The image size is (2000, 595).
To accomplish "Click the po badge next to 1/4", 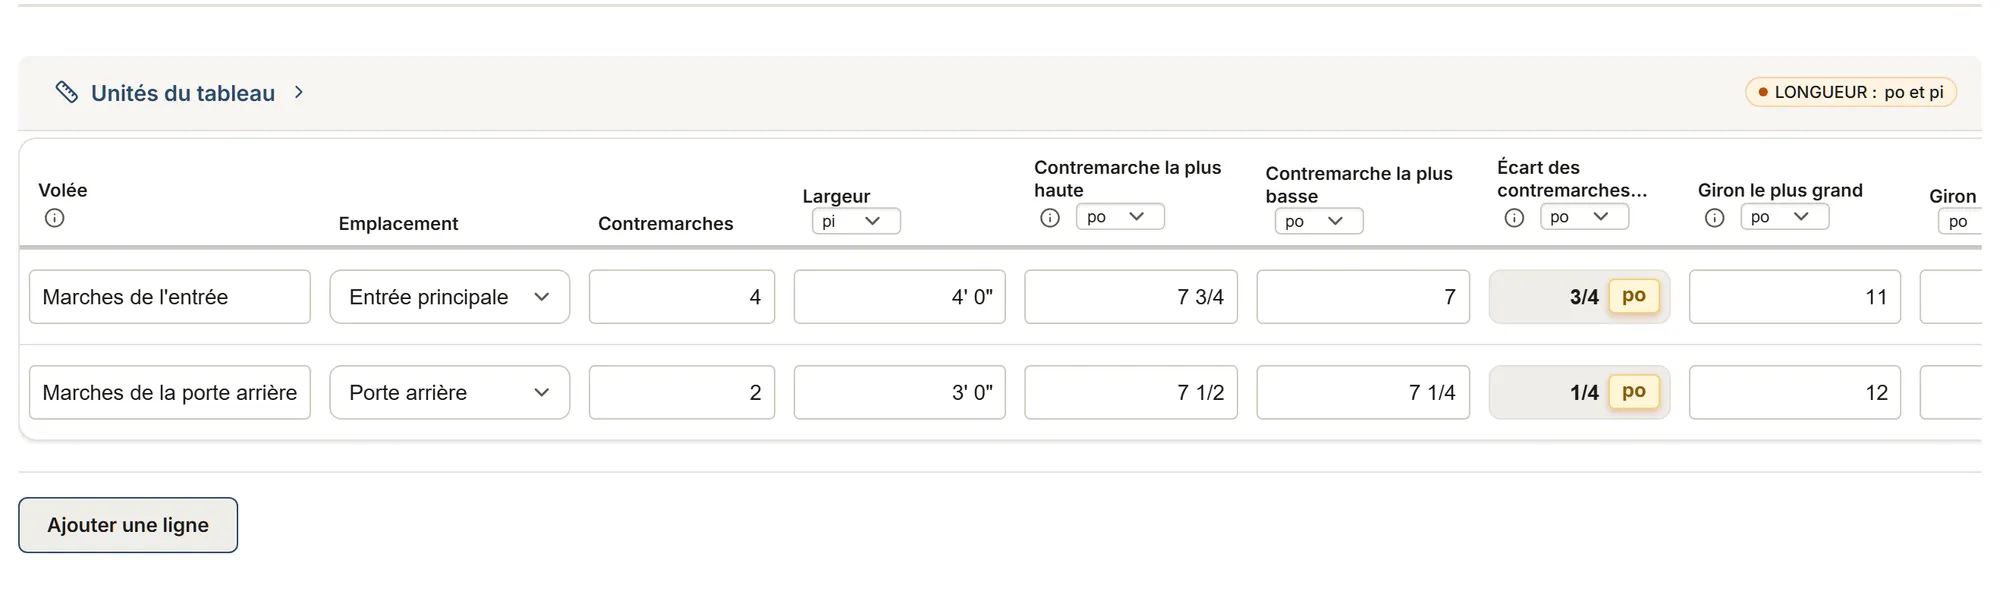I will 1634,392.
